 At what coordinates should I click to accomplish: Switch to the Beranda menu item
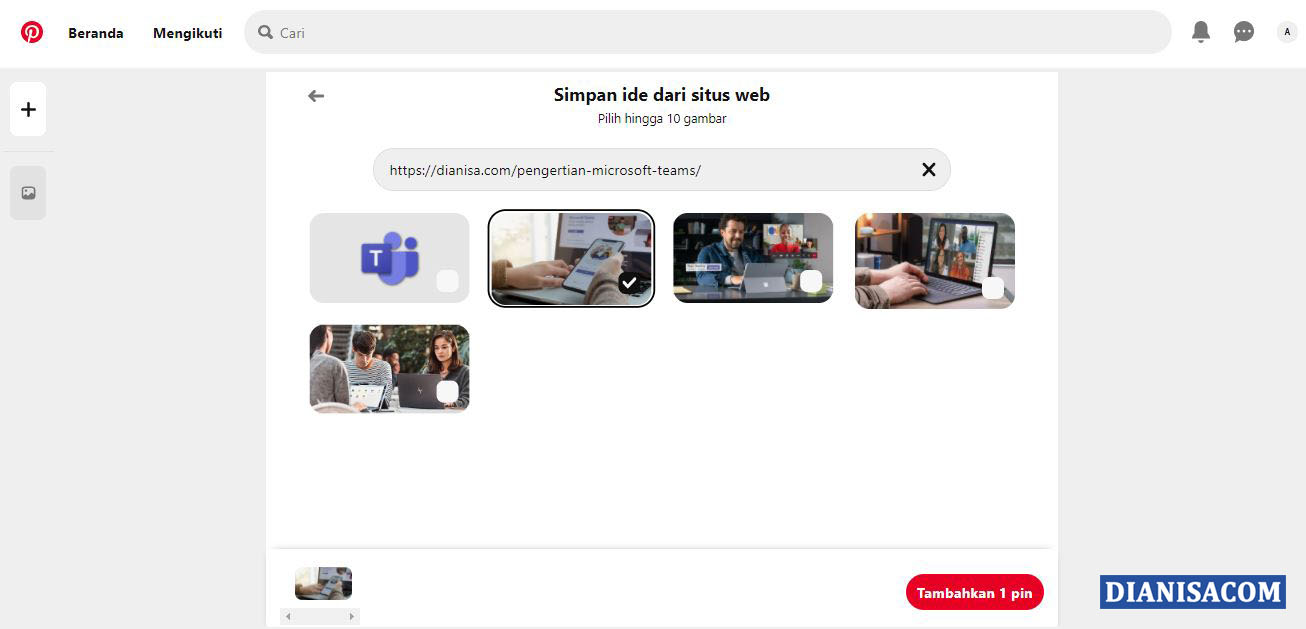pyautogui.click(x=95, y=32)
